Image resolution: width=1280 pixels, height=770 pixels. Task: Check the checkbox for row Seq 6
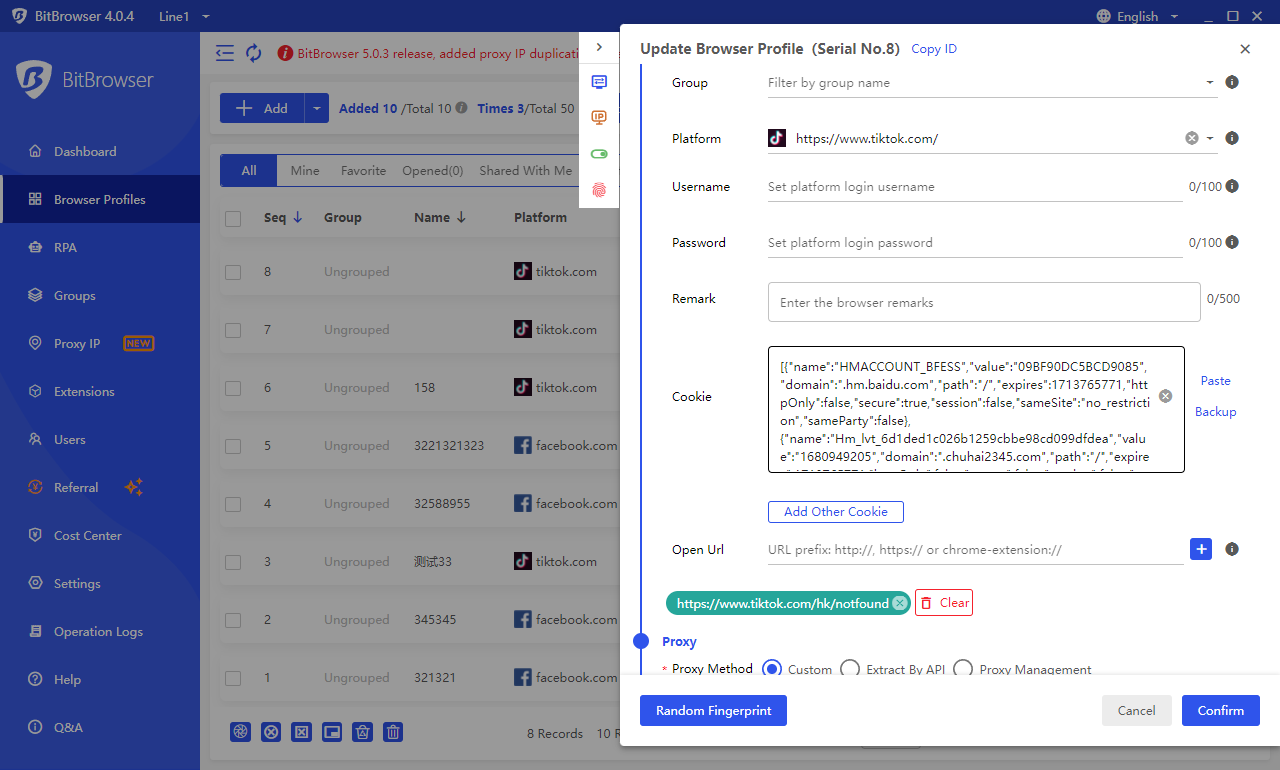click(233, 388)
